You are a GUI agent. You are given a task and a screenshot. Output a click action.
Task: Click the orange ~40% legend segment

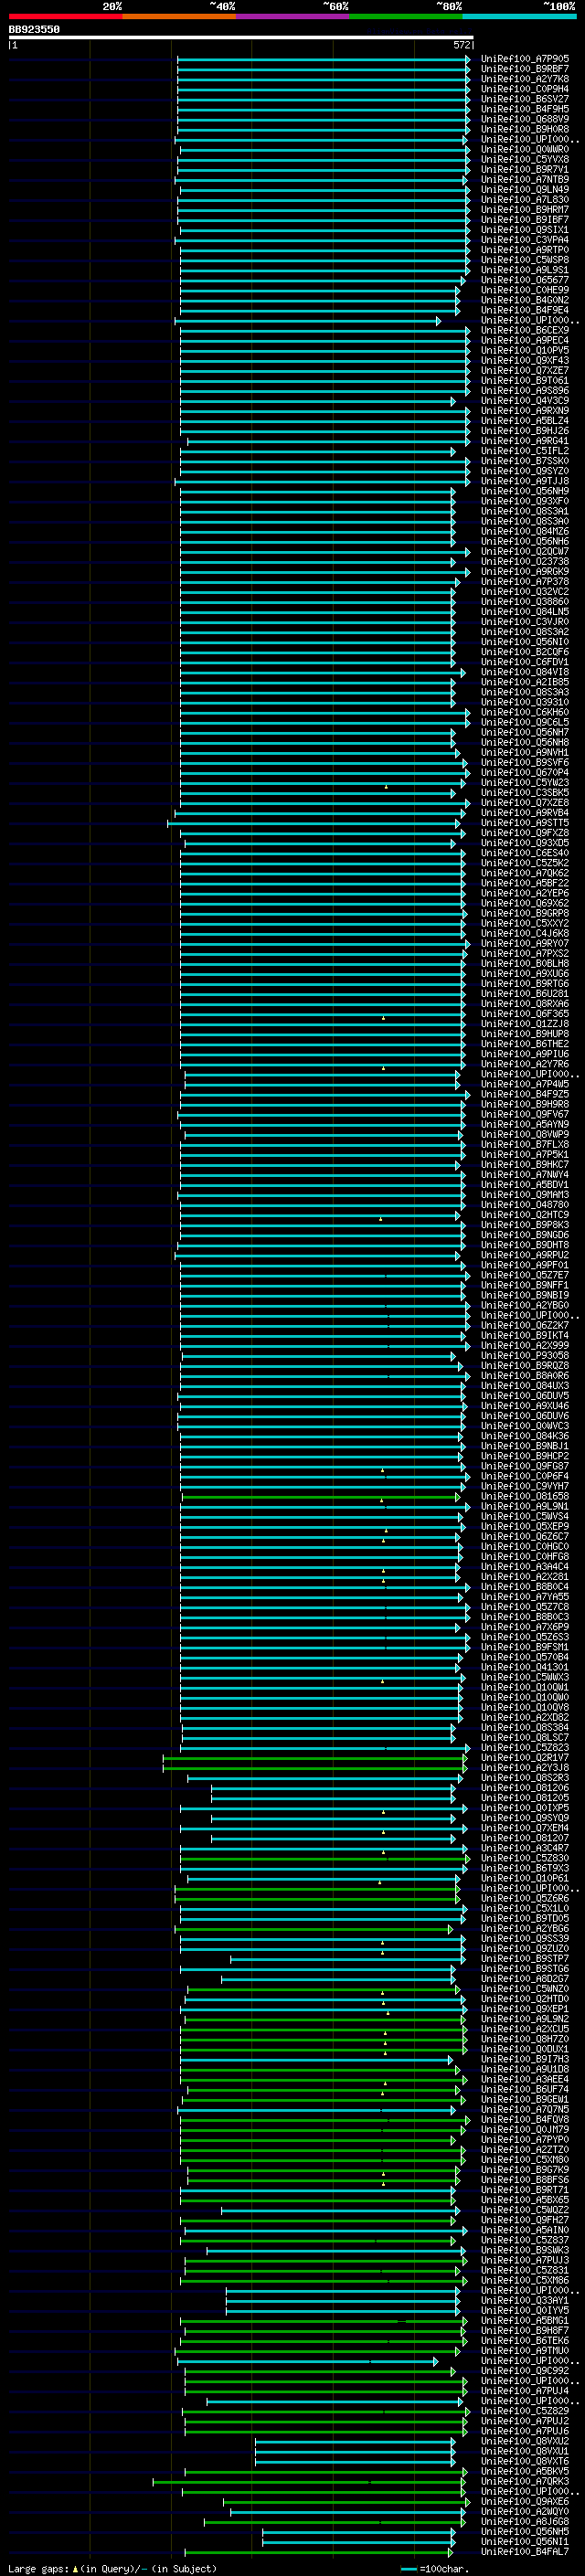(x=179, y=16)
